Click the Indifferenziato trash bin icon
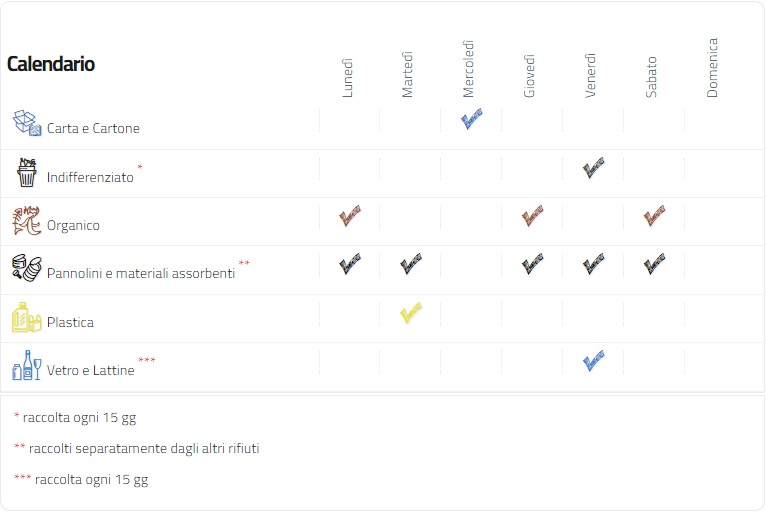This screenshot has height=514, width=766. tap(27, 172)
